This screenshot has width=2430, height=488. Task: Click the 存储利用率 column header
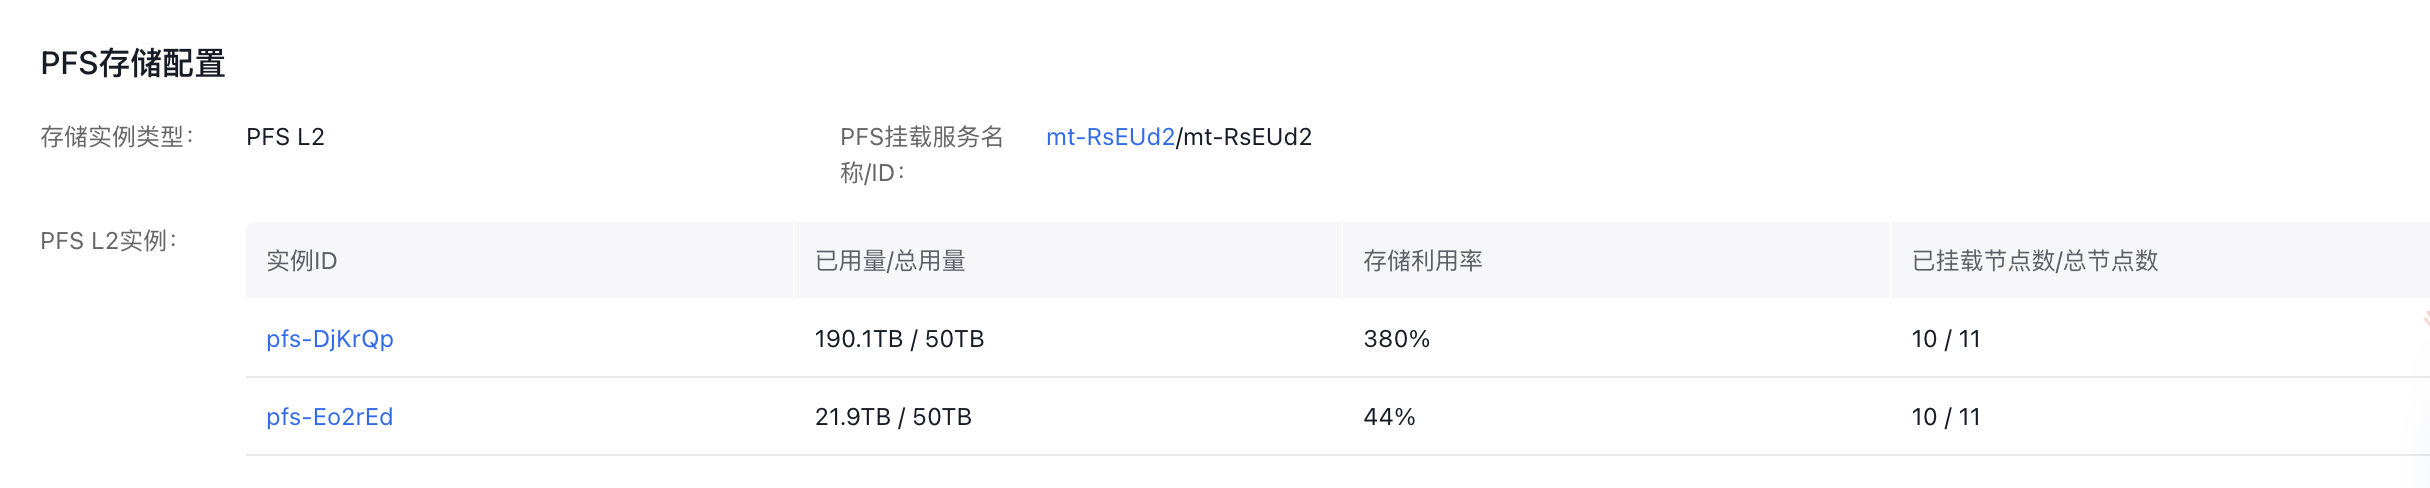point(1422,261)
